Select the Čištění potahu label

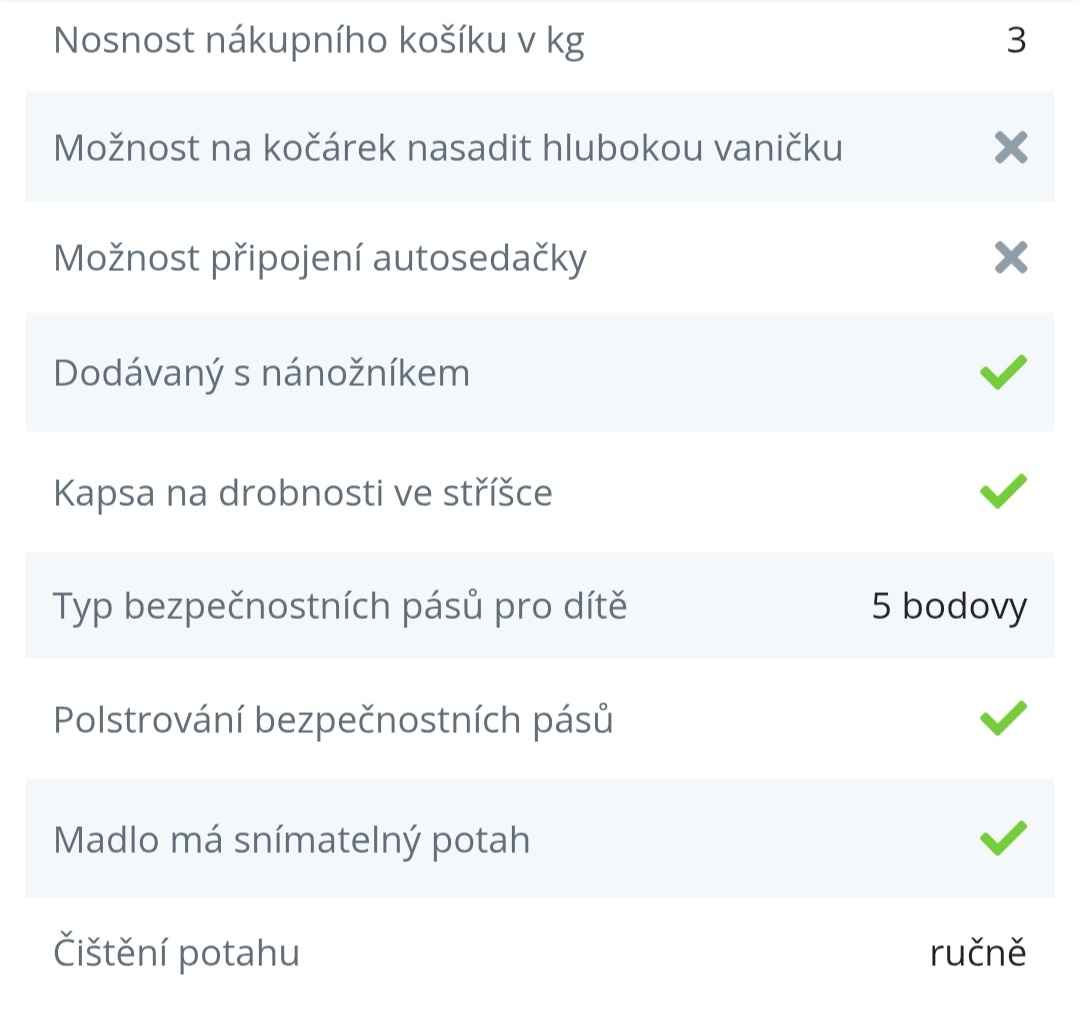point(176,953)
